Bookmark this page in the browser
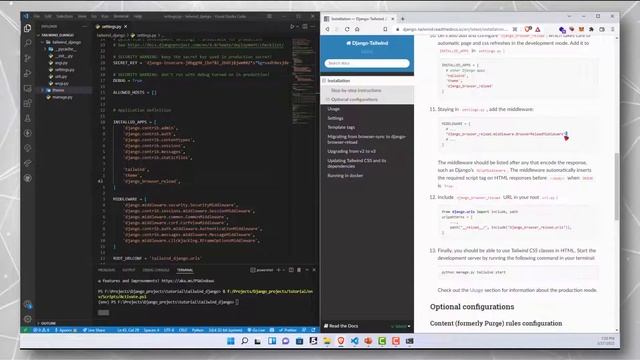This screenshot has height=360, width=640. (385, 29)
